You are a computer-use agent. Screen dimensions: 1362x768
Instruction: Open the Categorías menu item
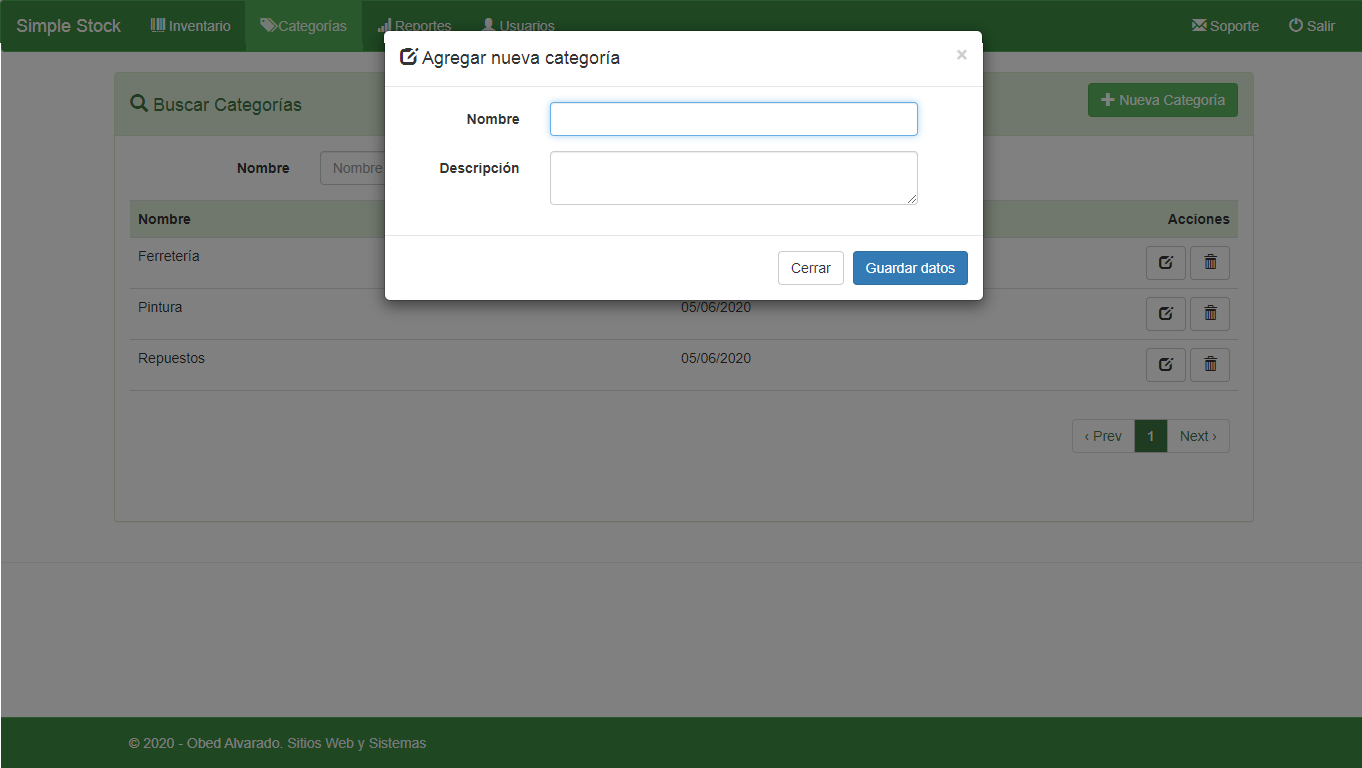tap(303, 26)
